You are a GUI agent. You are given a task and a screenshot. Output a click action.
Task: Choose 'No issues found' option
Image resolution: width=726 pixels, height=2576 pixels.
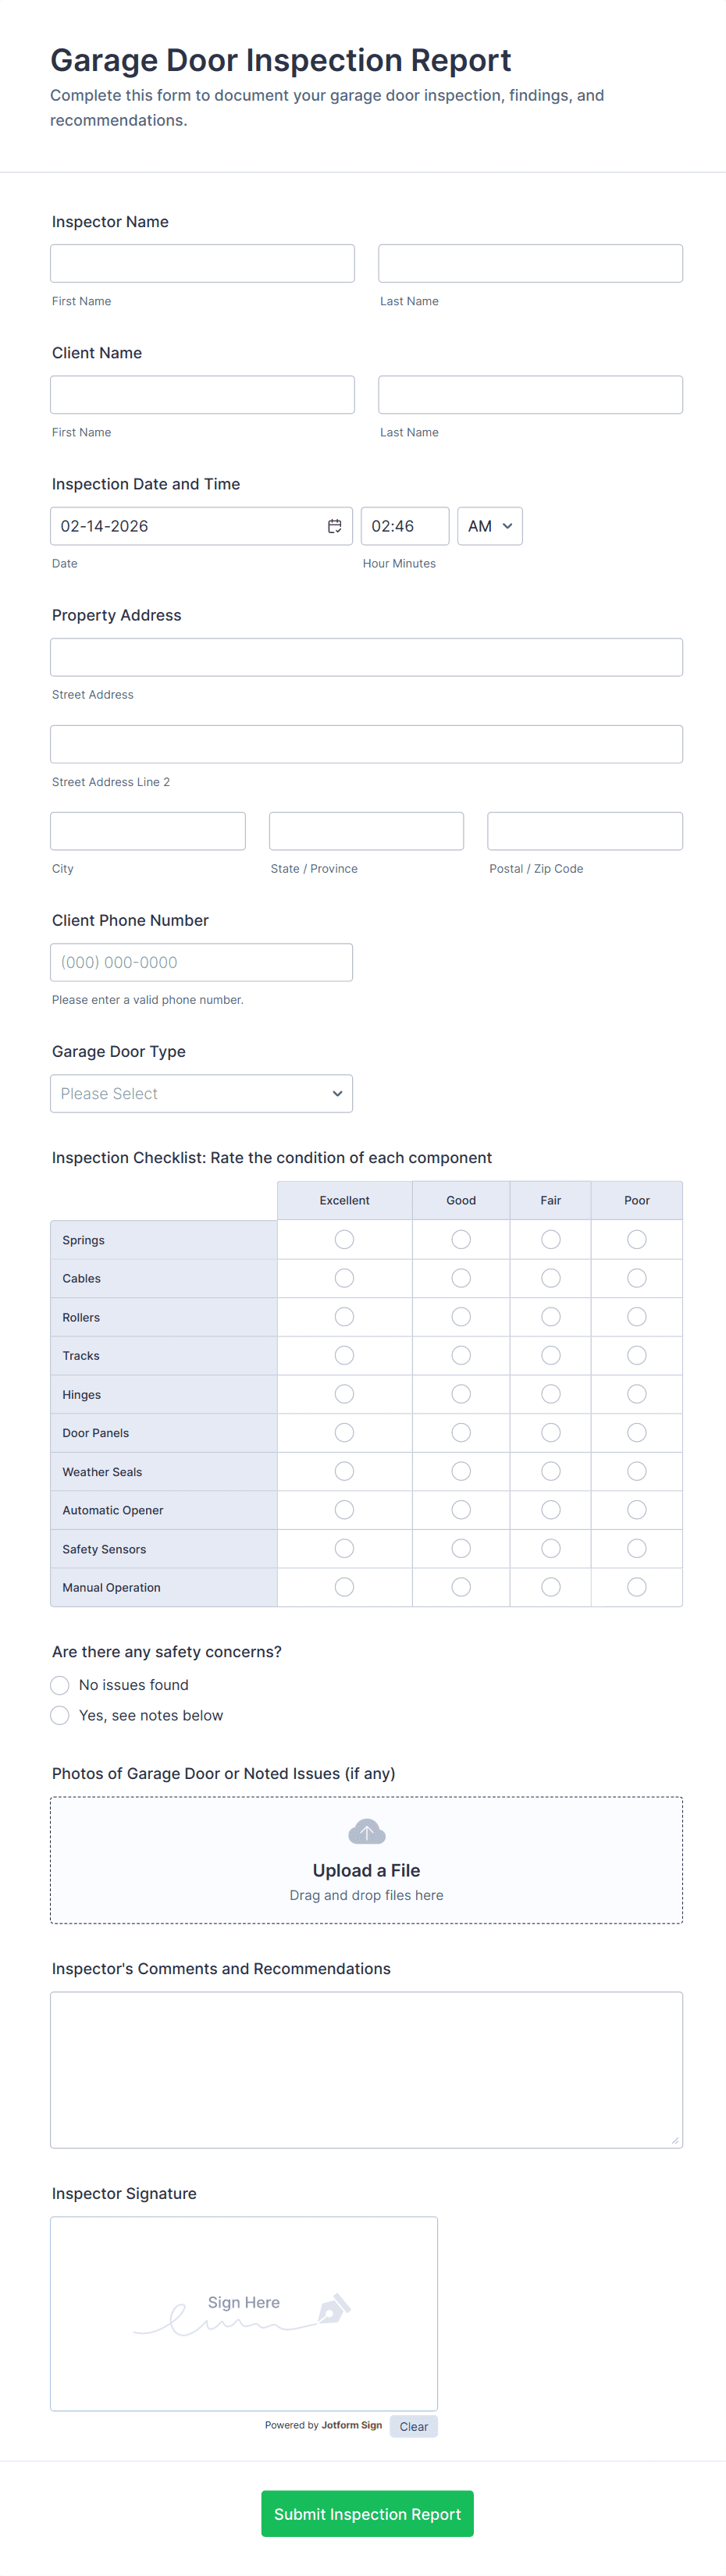click(60, 1685)
